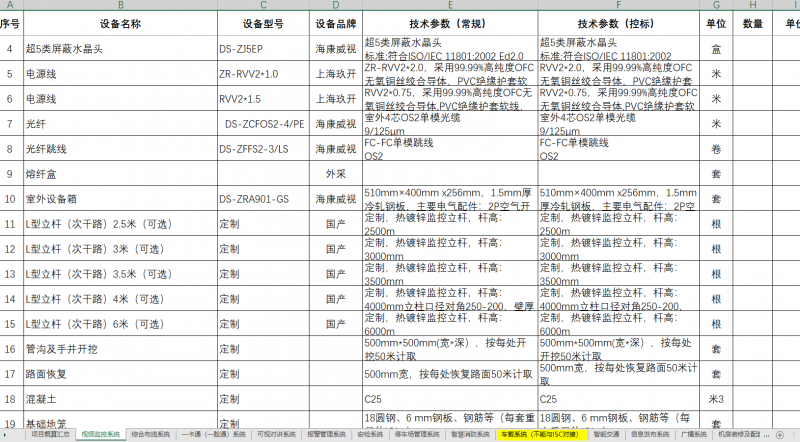
Task: Switch to the 智慧消防系统 sheet tab
Action: point(472,436)
